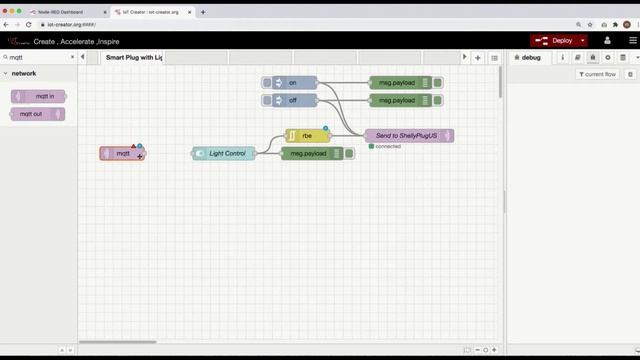Open the current flow debug filter
640x360 pixels.
pyautogui.click(x=597, y=74)
